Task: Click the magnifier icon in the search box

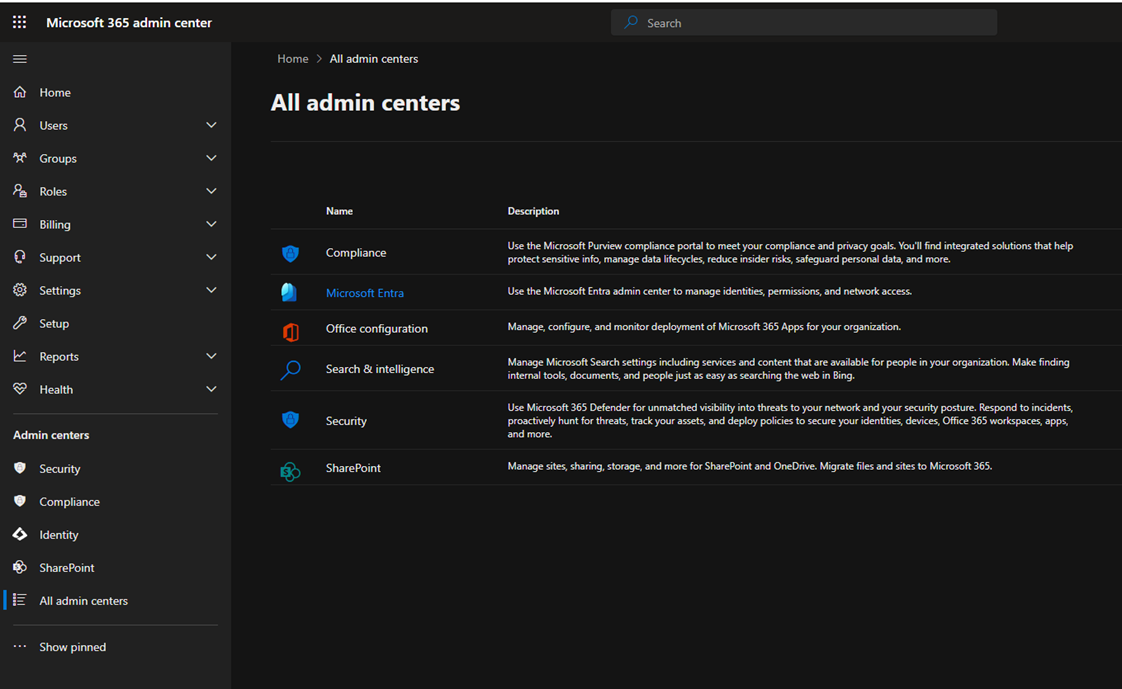Action: [630, 22]
